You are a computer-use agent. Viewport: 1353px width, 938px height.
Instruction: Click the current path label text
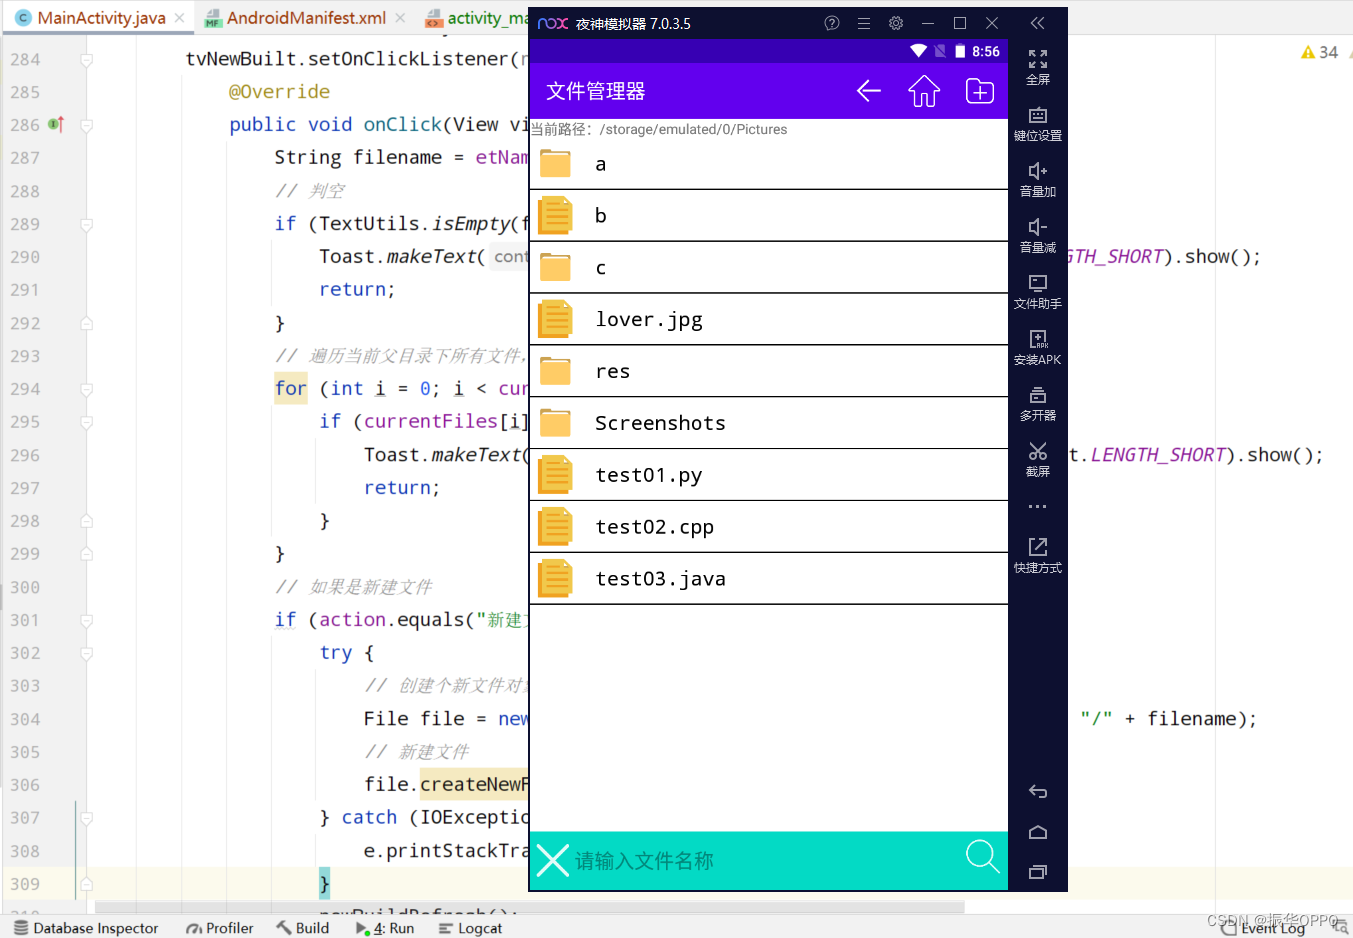659,129
